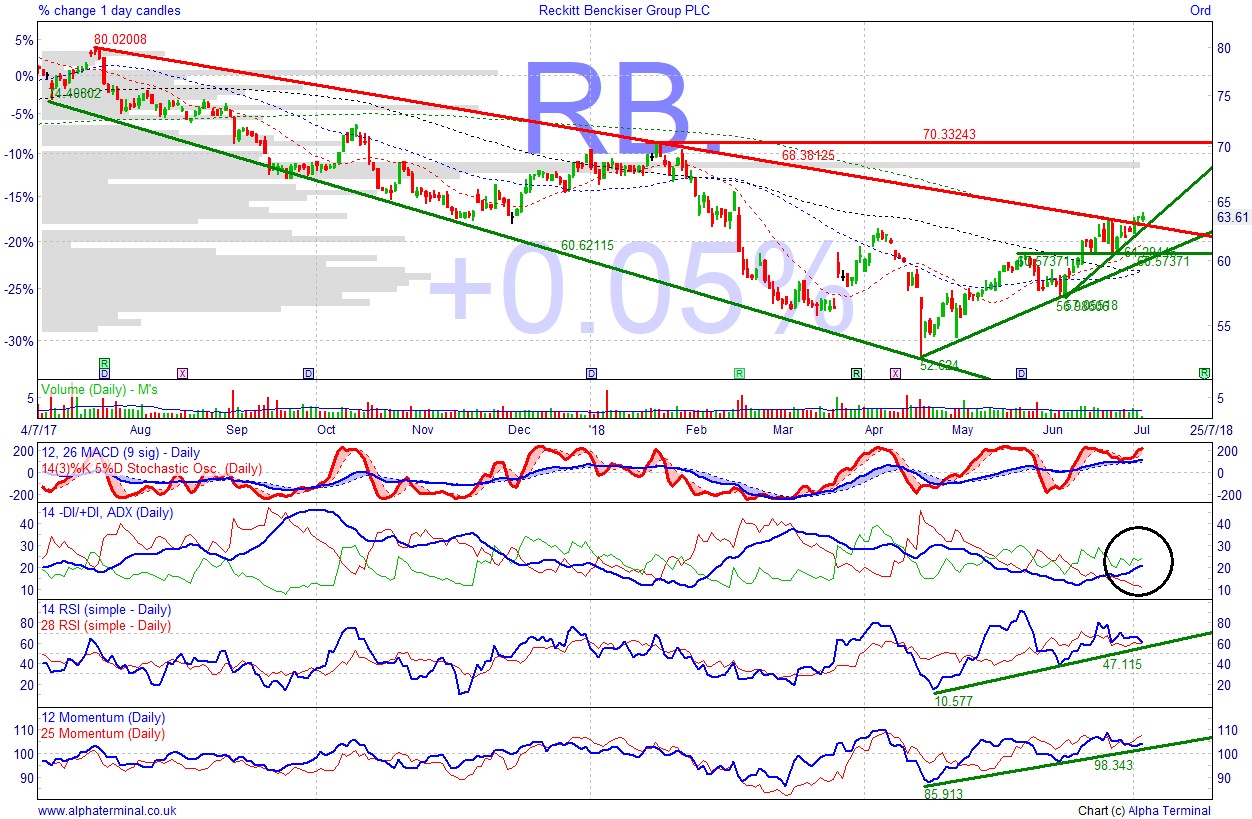Click the "R" results marker near April
Image resolution: width=1252 pixels, height=819 pixels.
click(856, 372)
